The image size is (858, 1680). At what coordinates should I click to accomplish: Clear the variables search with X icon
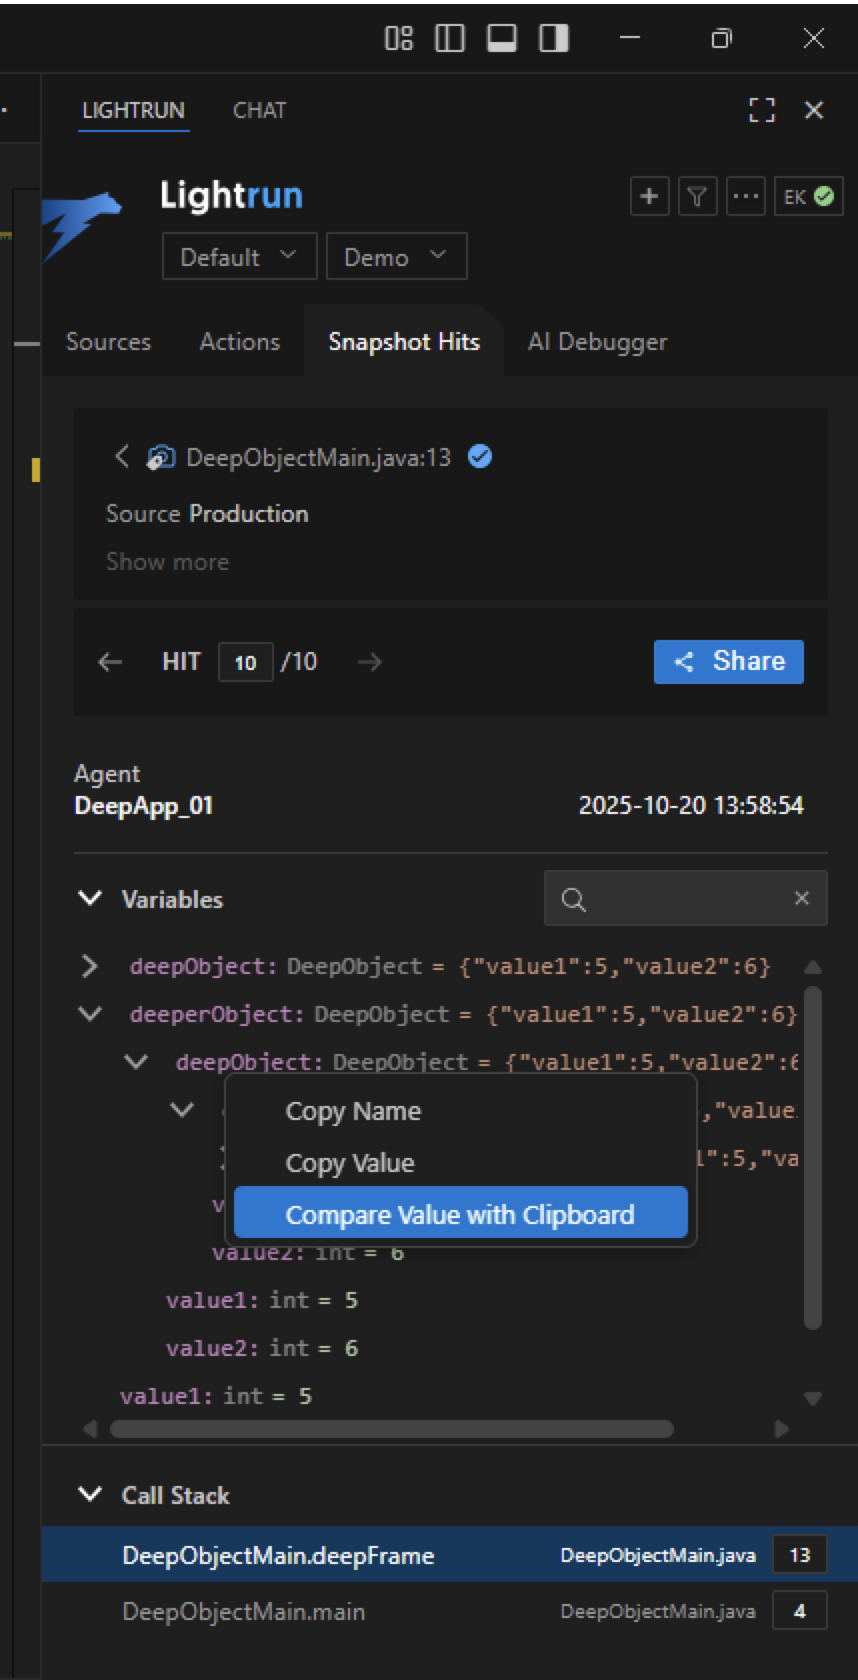click(x=801, y=898)
